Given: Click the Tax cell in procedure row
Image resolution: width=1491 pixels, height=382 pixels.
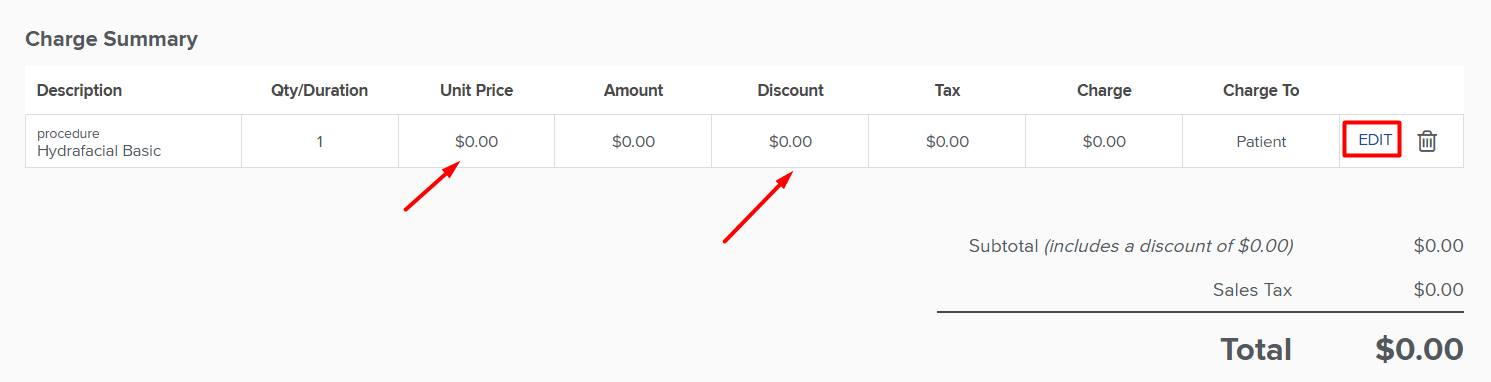Looking at the screenshot, I should [947, 142].
